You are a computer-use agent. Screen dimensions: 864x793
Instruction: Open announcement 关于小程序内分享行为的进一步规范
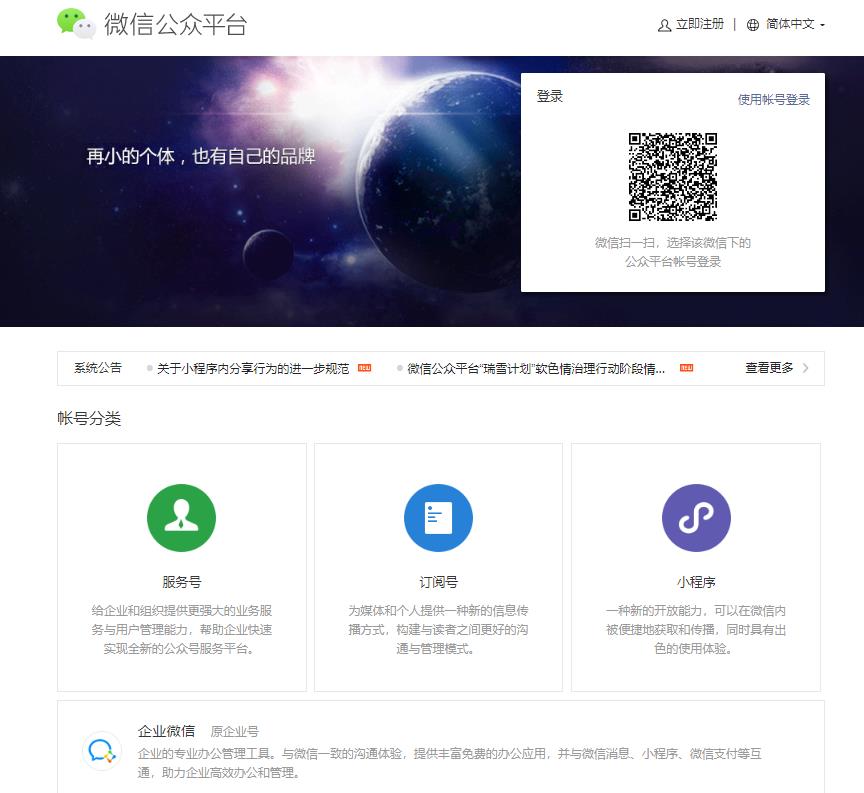(x=253, y=369)
